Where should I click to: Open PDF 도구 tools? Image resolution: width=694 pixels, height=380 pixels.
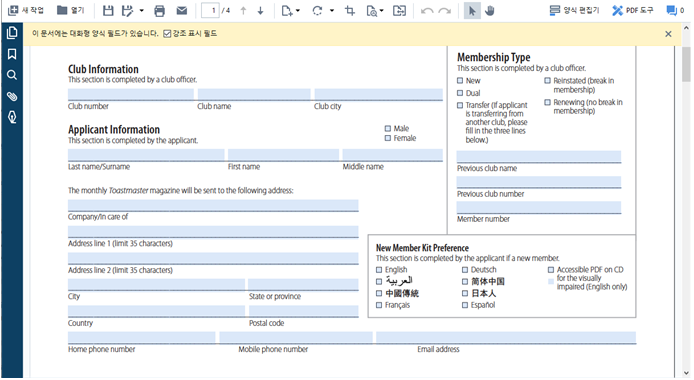(x=632, y=10)
